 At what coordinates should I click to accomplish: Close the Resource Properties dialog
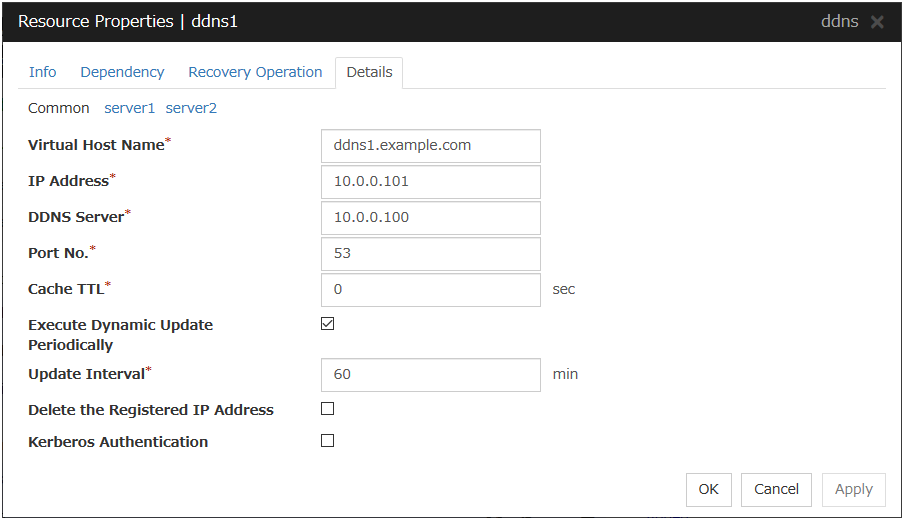877,22
